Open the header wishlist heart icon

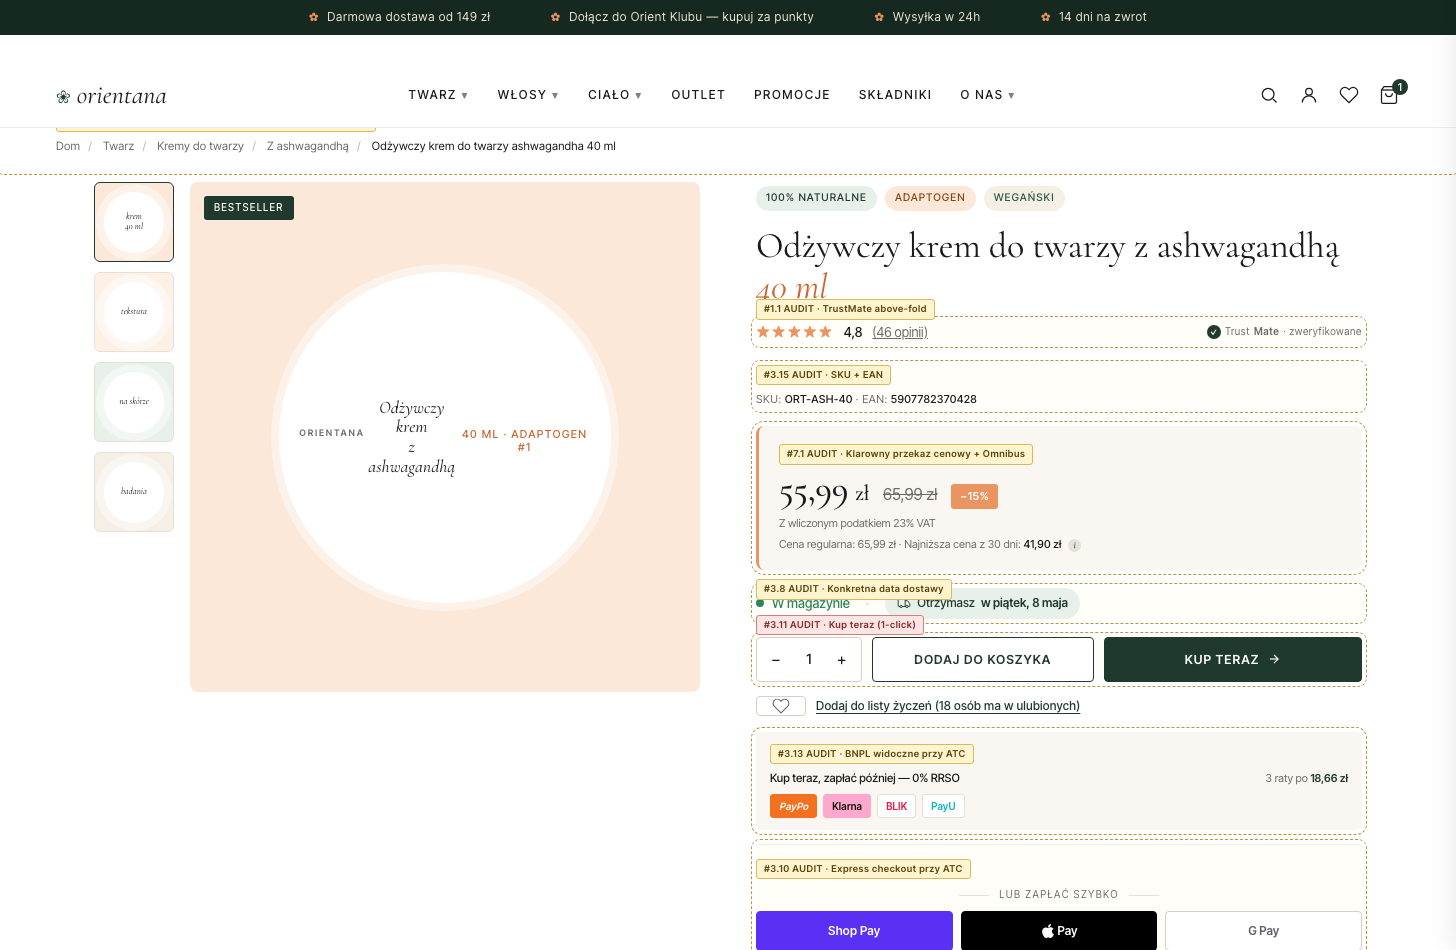(x=1349, y=95)
